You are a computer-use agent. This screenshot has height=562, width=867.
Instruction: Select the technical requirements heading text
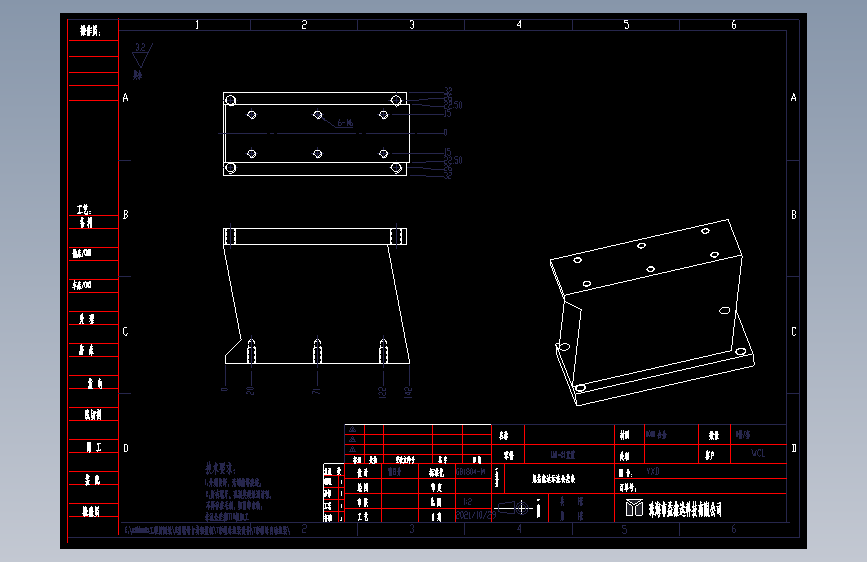click(x=220, y=469)
